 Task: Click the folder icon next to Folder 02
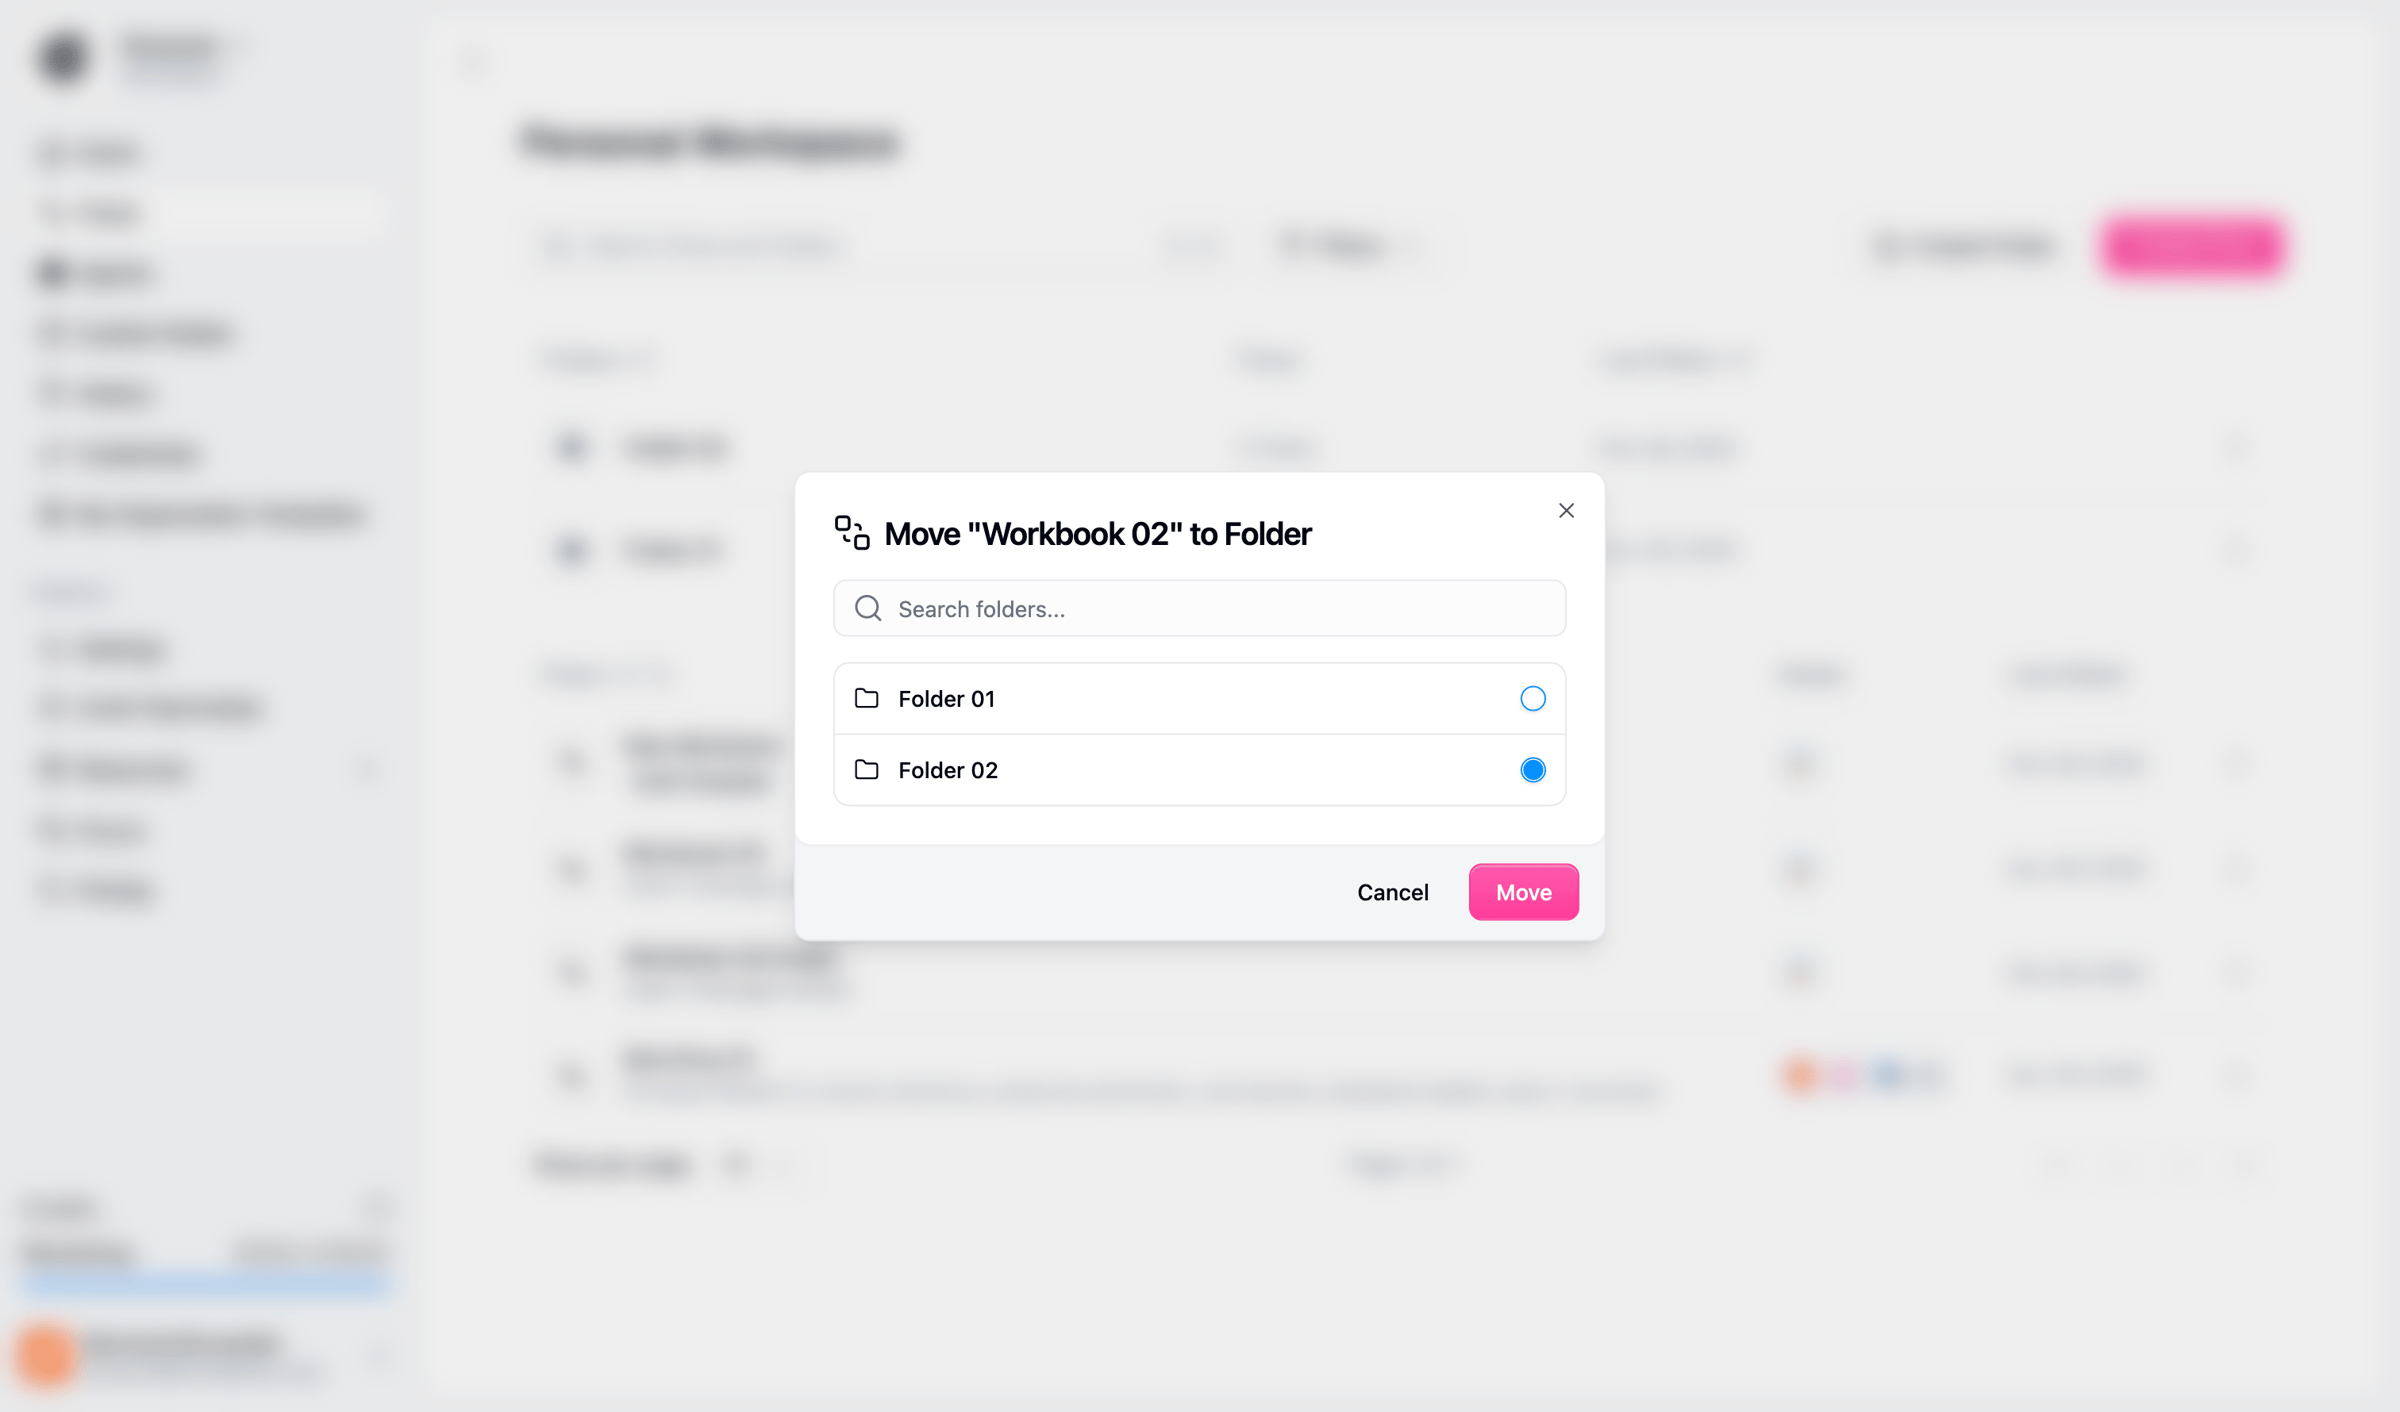pyautogui.click(x=867, y=769)
